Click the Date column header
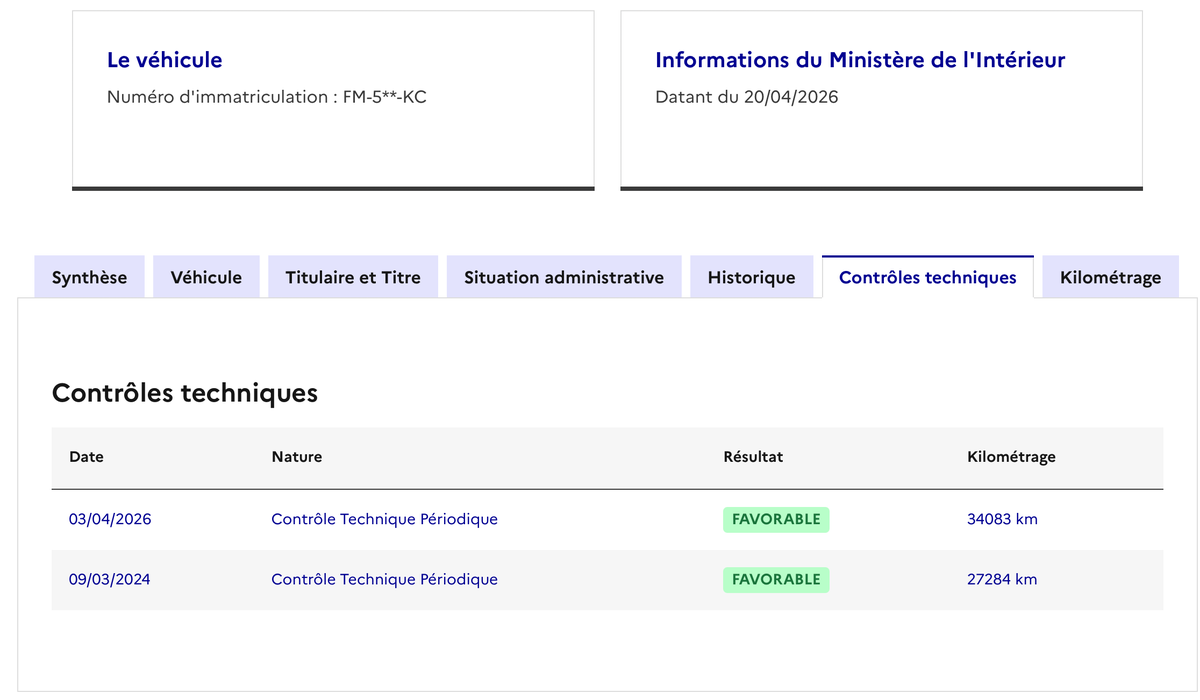1200x700 pixels. click(x=86, y=457)
